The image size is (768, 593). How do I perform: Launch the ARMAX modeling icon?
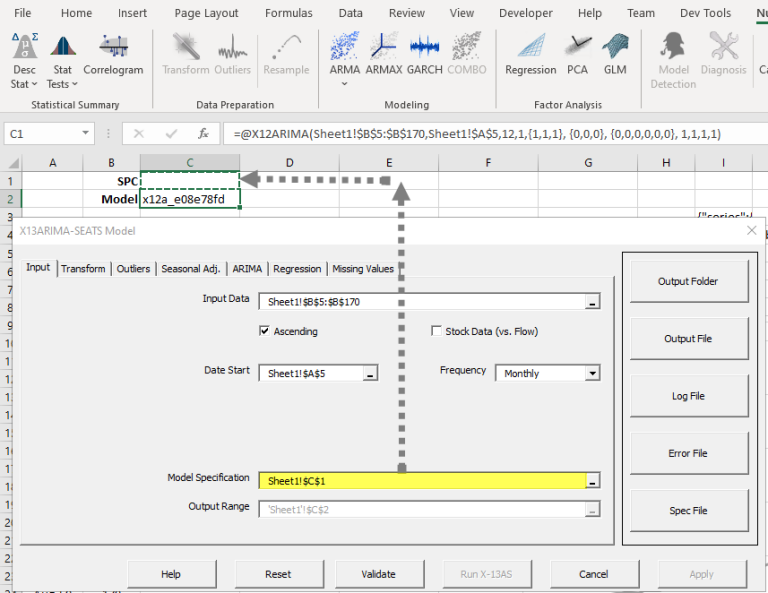click(x=384, y=54)
